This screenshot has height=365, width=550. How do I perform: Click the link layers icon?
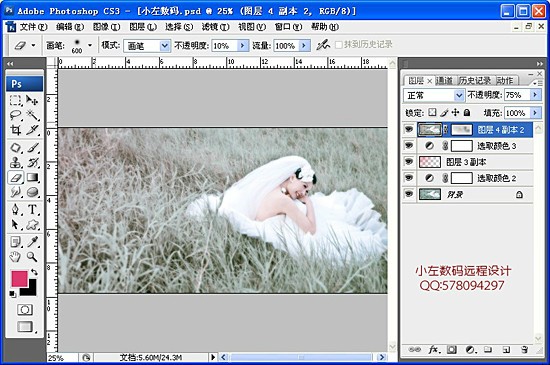click(414, 350)
